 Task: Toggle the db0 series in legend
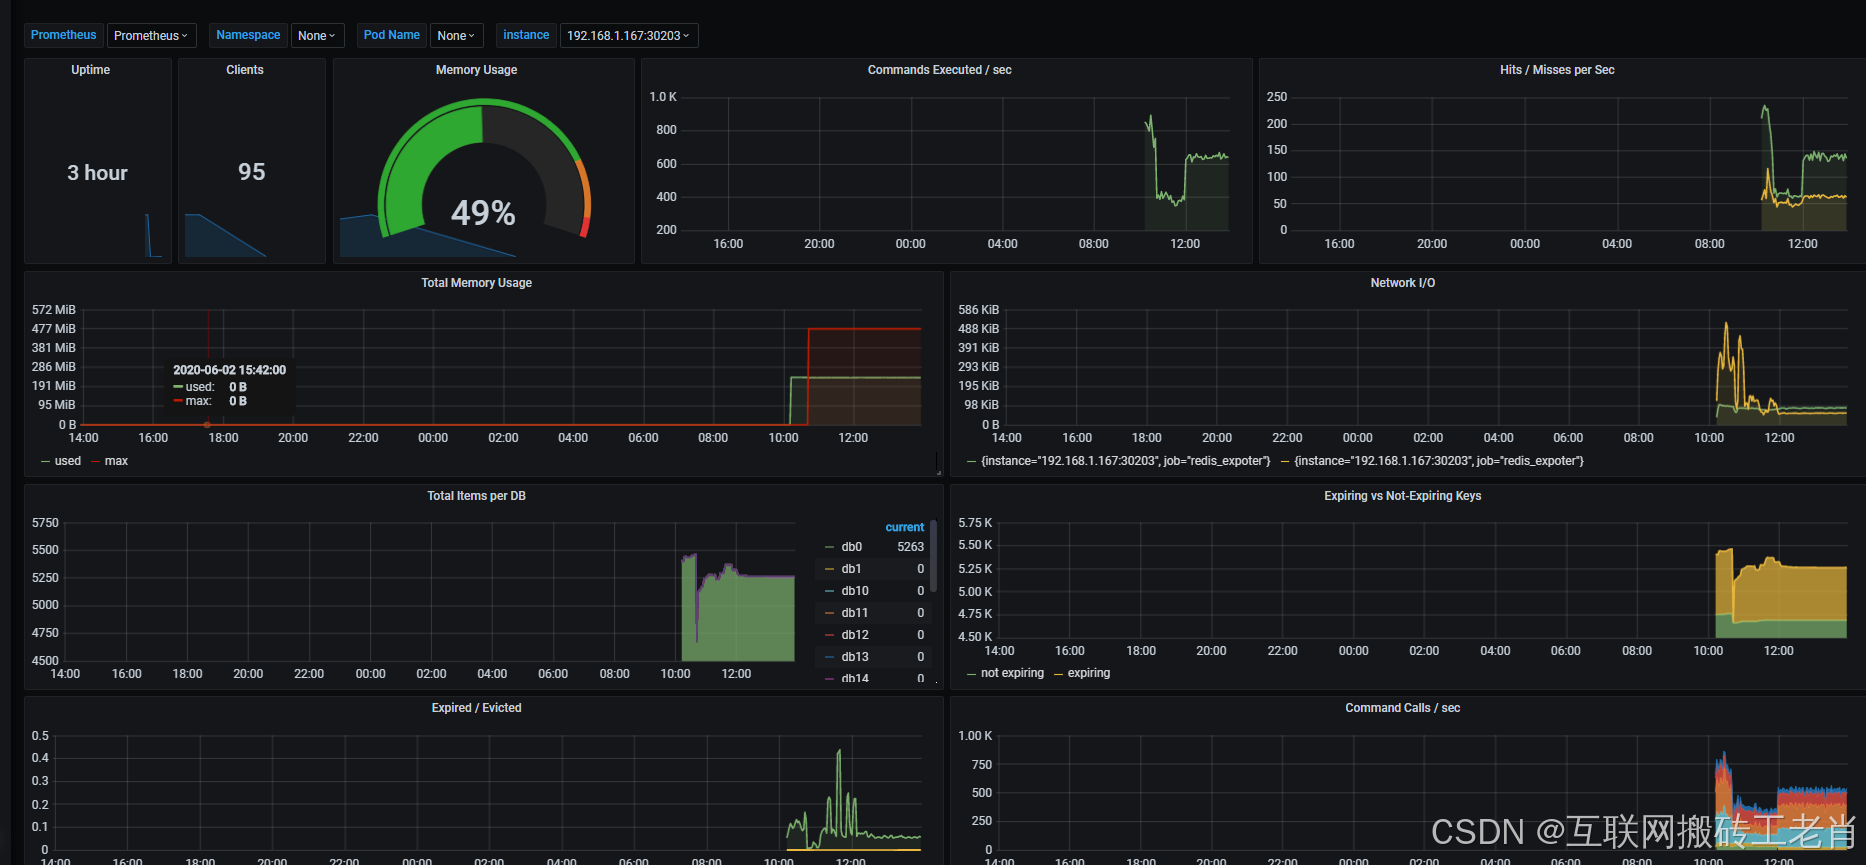851,547
